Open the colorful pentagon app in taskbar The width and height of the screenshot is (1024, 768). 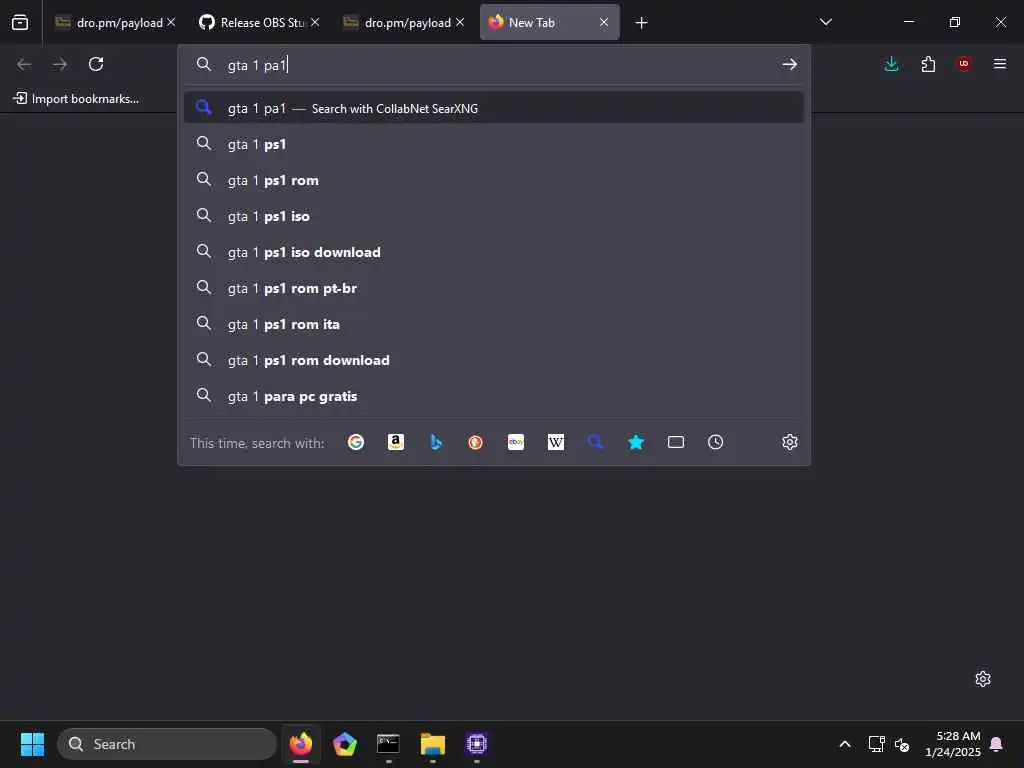[x=344, y=744]
